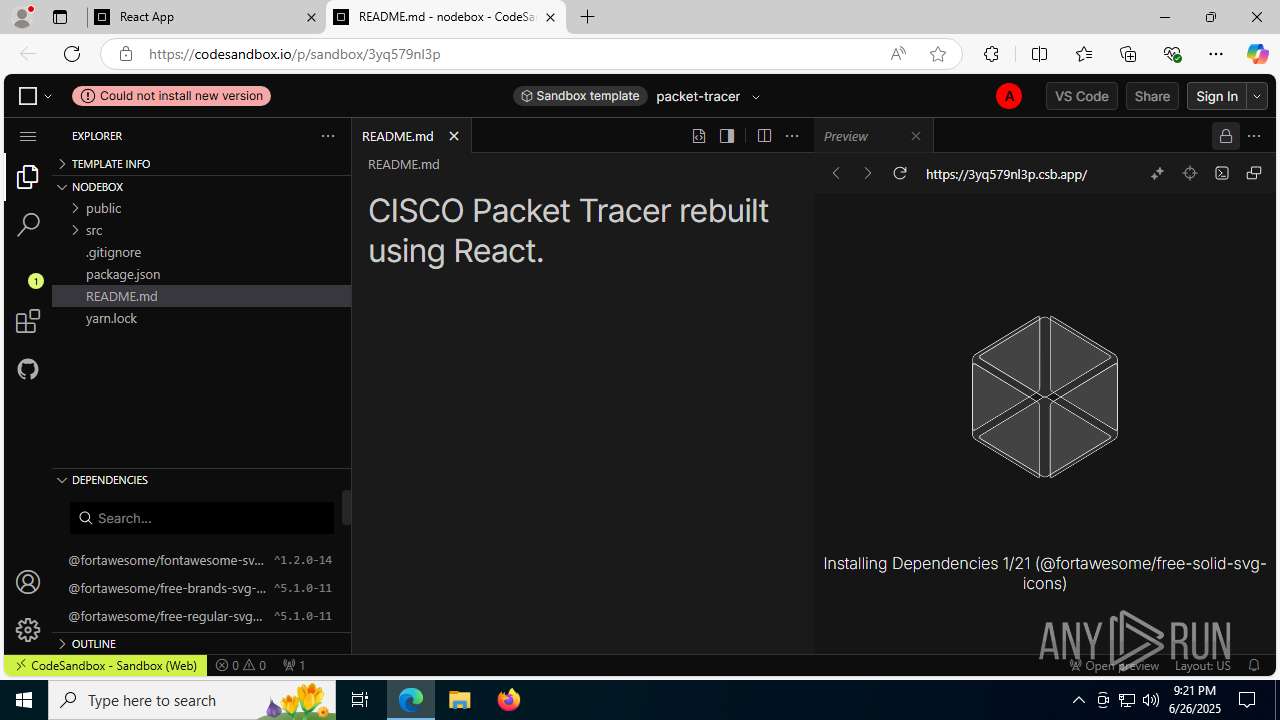Image resolution: width=1280 pixels, height=720 pixels.
Task: Refresh the sandbox preview
Action: pyautogui.click(x=900, y=173)
